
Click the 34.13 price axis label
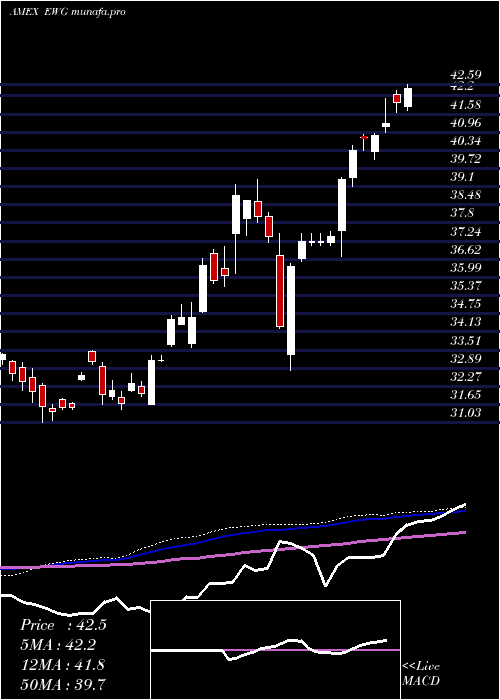coord(465,322)
